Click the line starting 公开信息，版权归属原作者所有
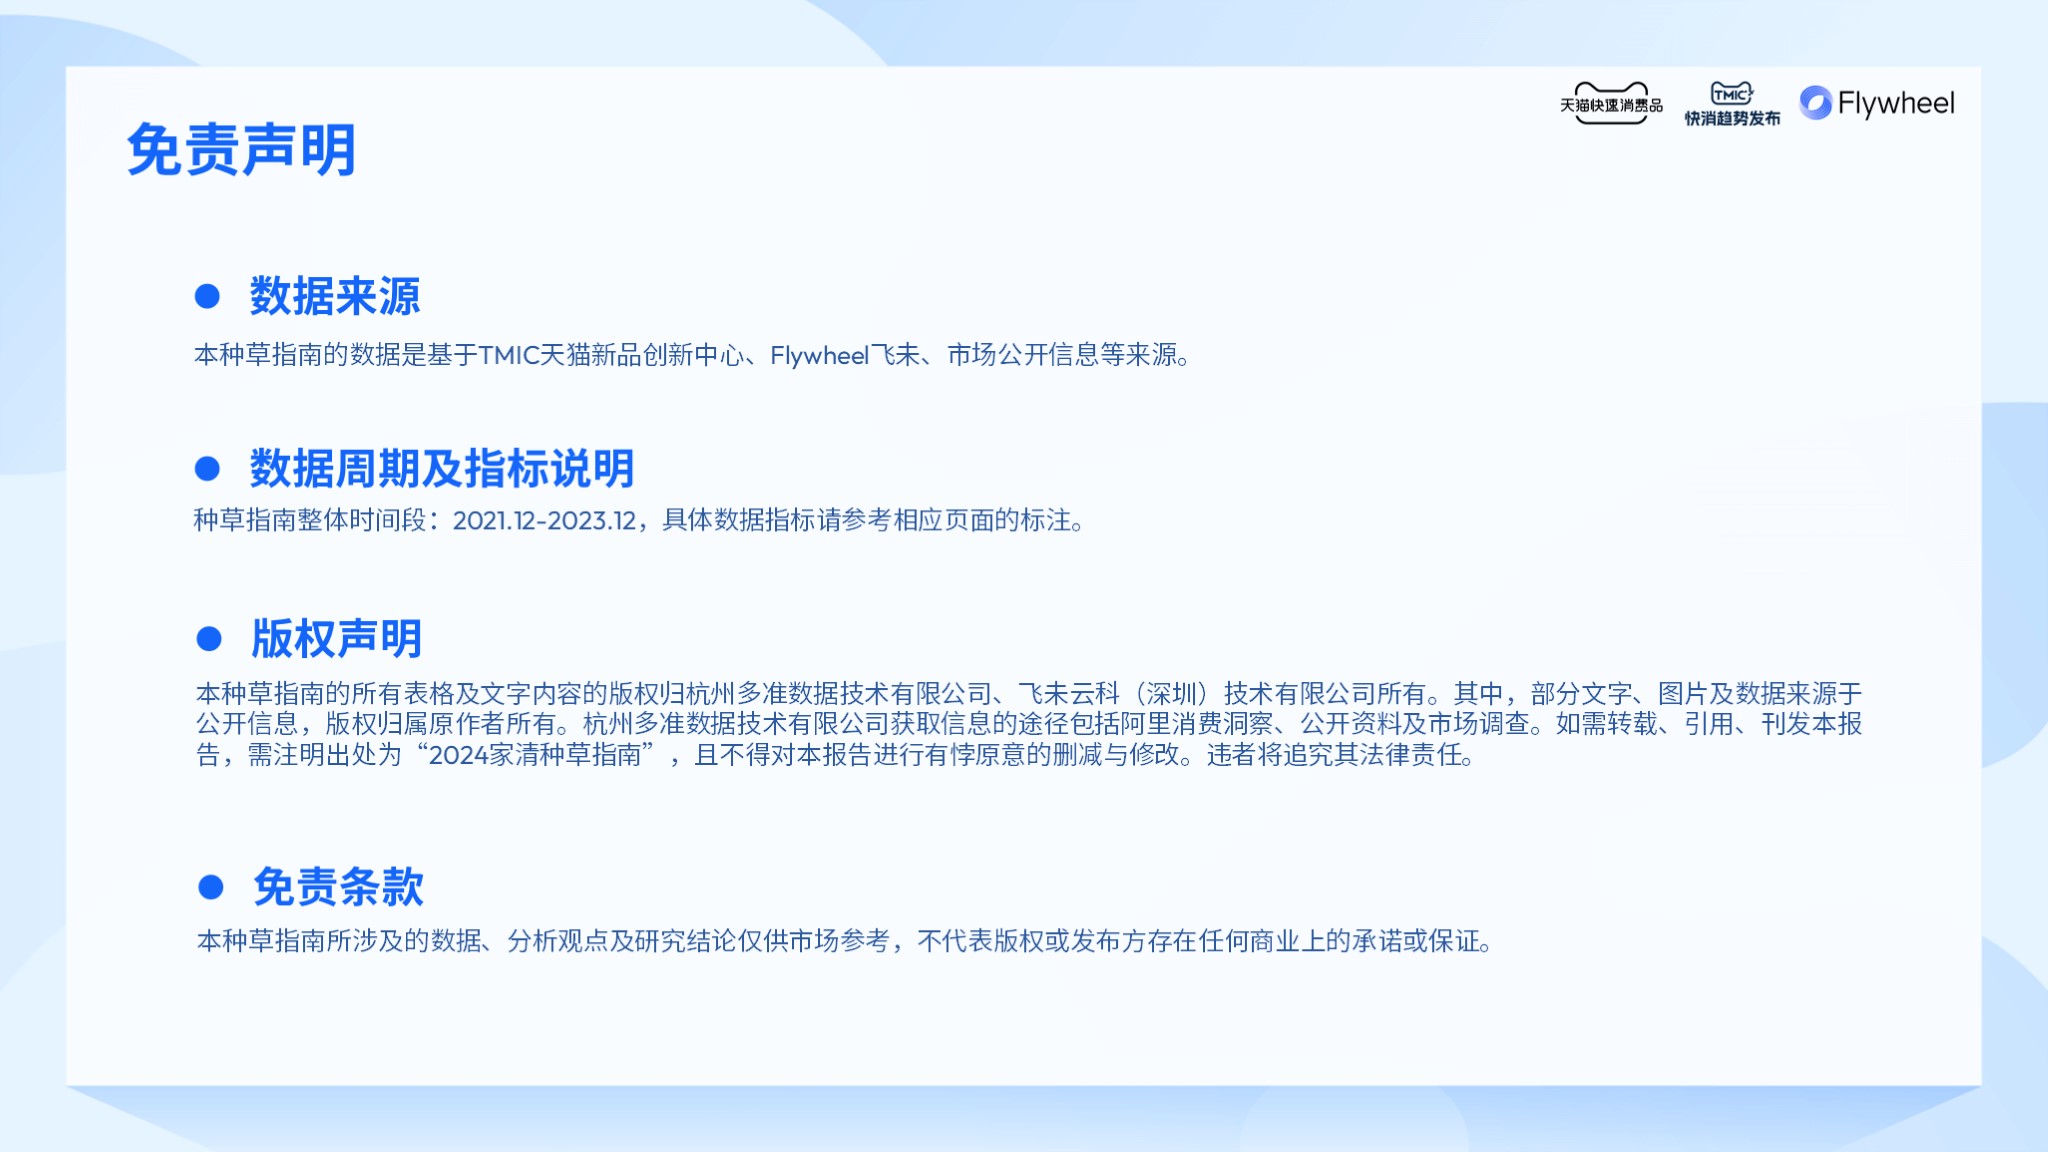 click(x=1029, y=723)
